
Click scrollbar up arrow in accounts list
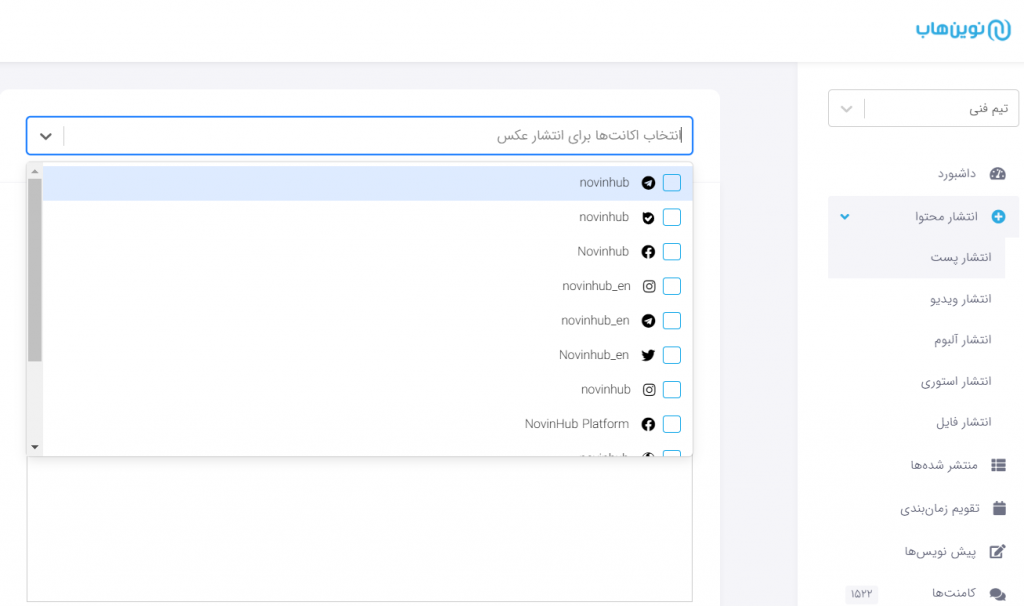(35, 171)
